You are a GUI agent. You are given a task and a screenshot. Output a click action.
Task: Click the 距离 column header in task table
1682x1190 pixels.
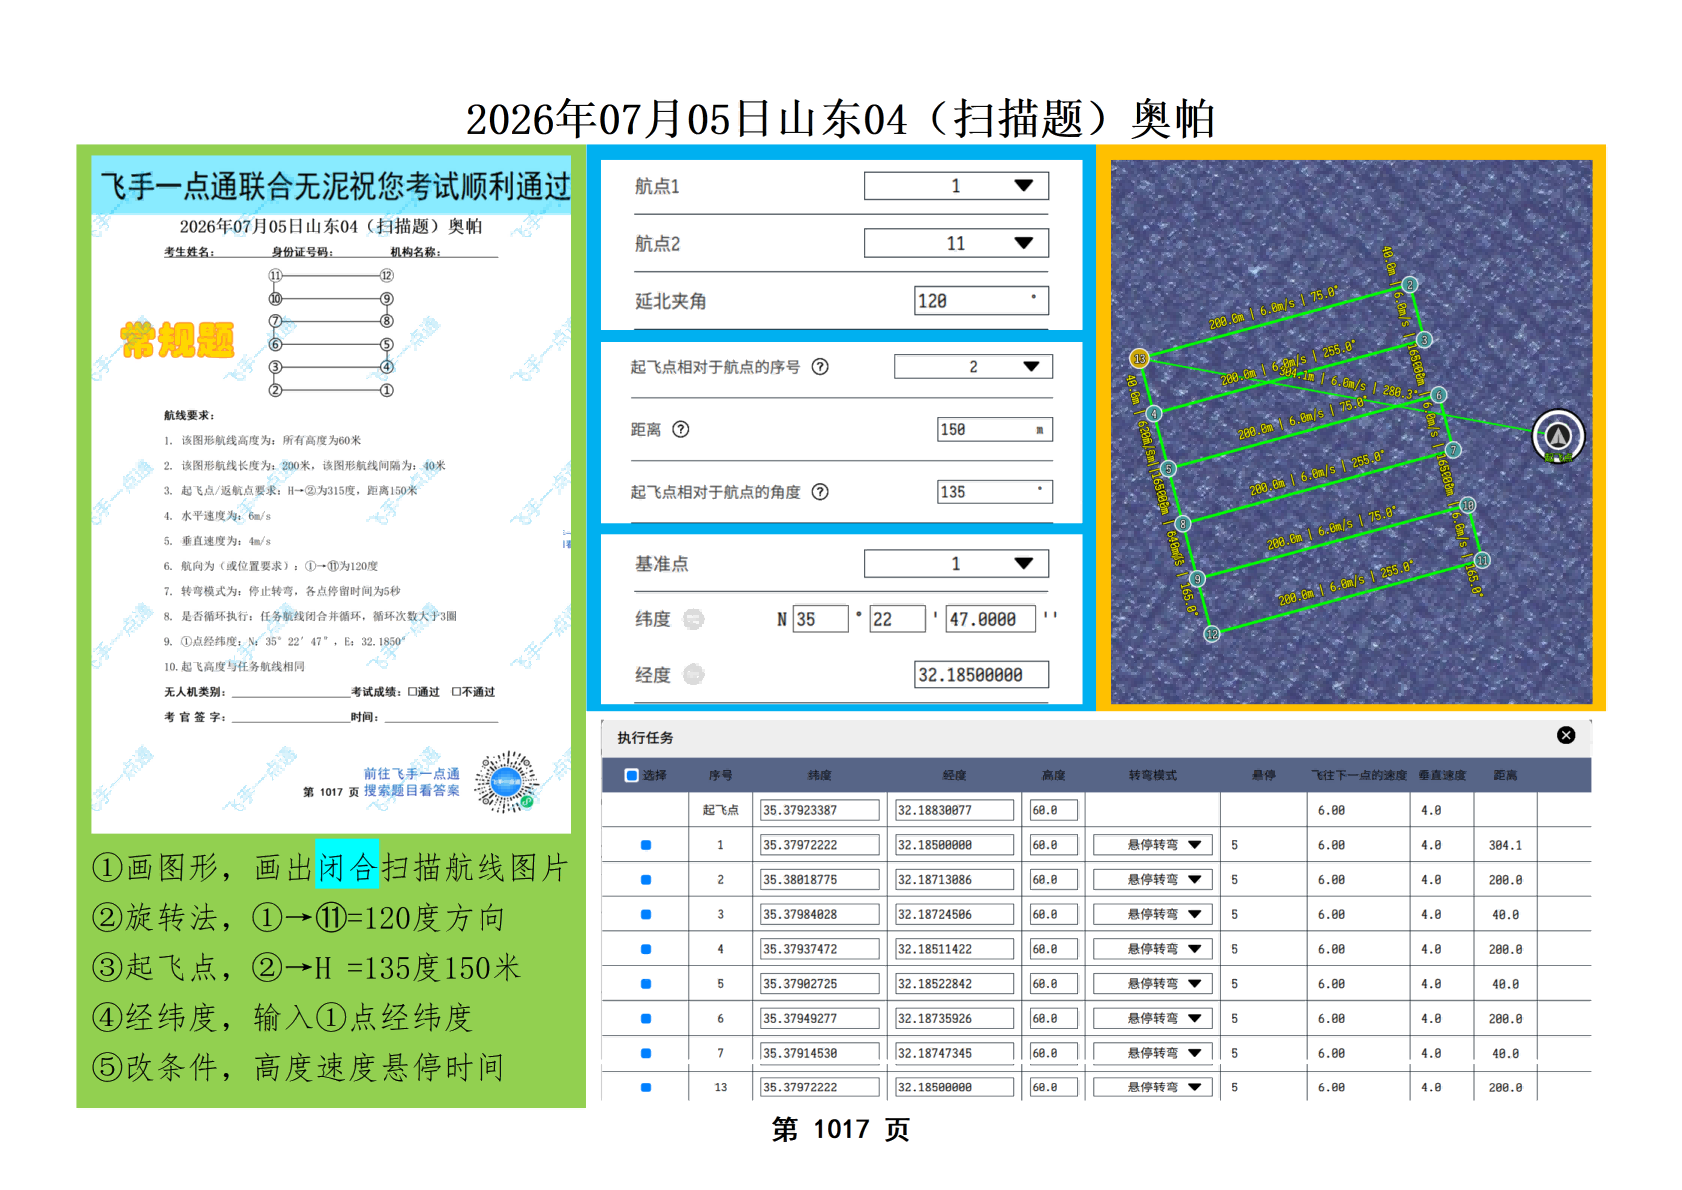click(x=1505, y=775)
